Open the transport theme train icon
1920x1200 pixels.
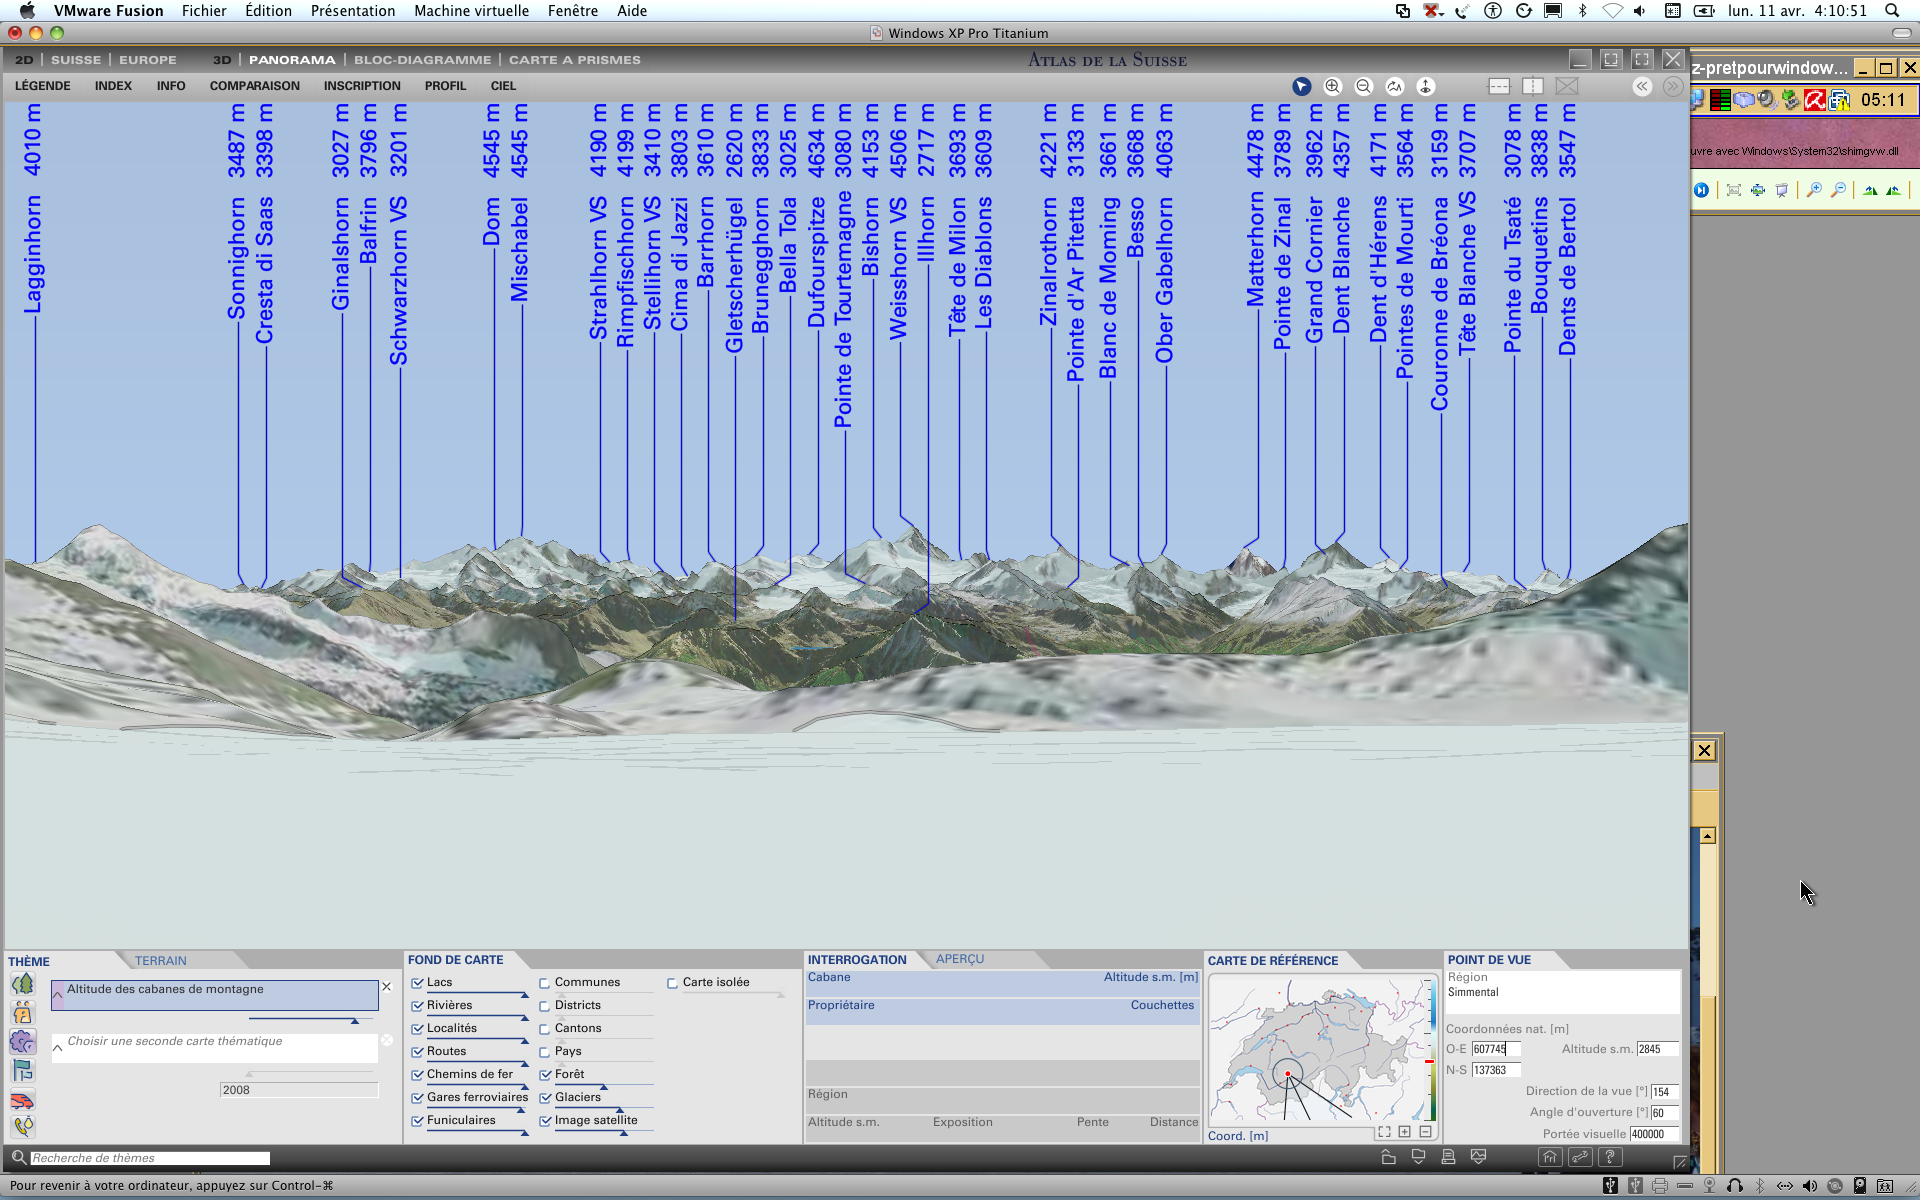[x=22, y=1100]
